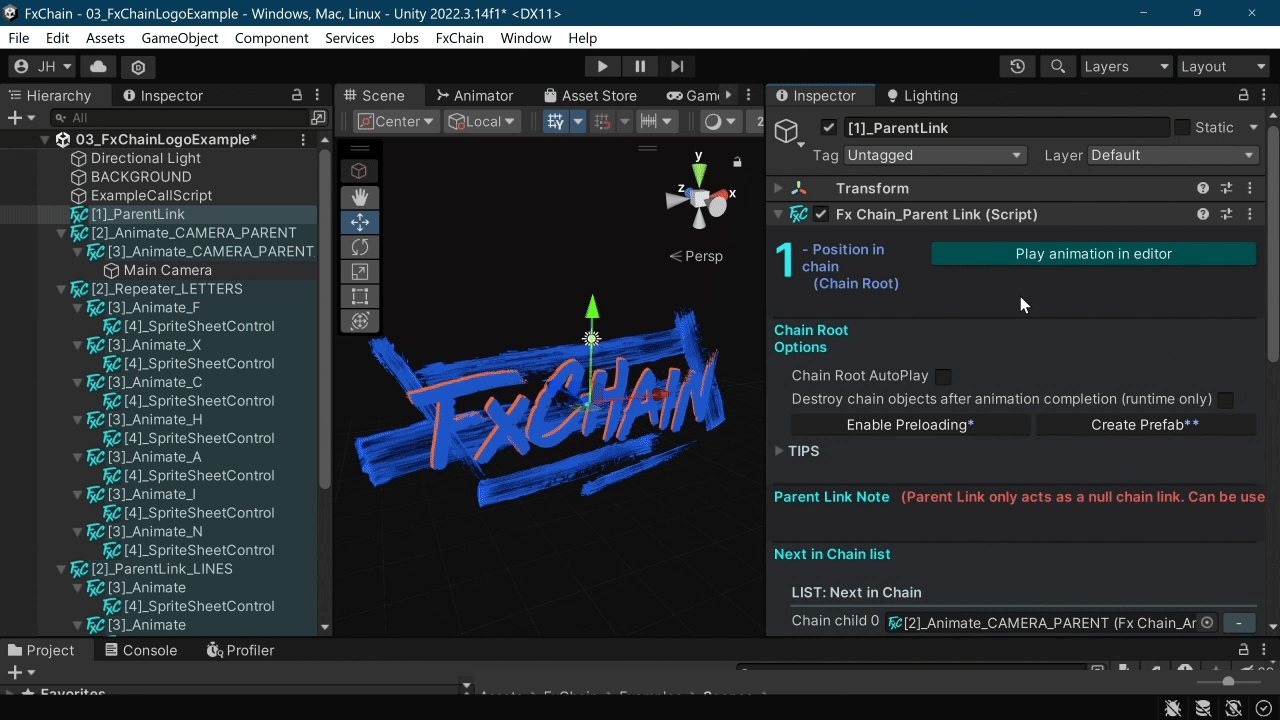Viewport: 1280px width, 720px height.
Task: Click the snap increment settings icon
Action: (x=648, y=121)
